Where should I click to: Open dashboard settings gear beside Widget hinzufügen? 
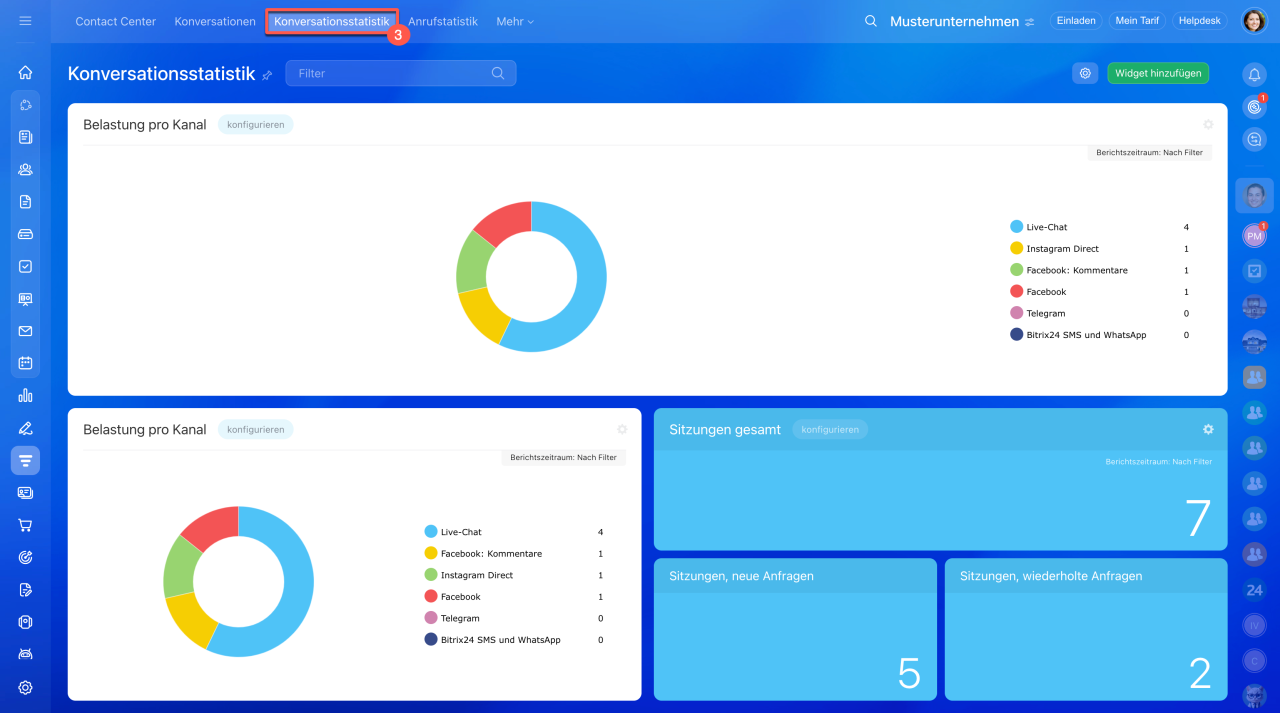point(1085,73)
